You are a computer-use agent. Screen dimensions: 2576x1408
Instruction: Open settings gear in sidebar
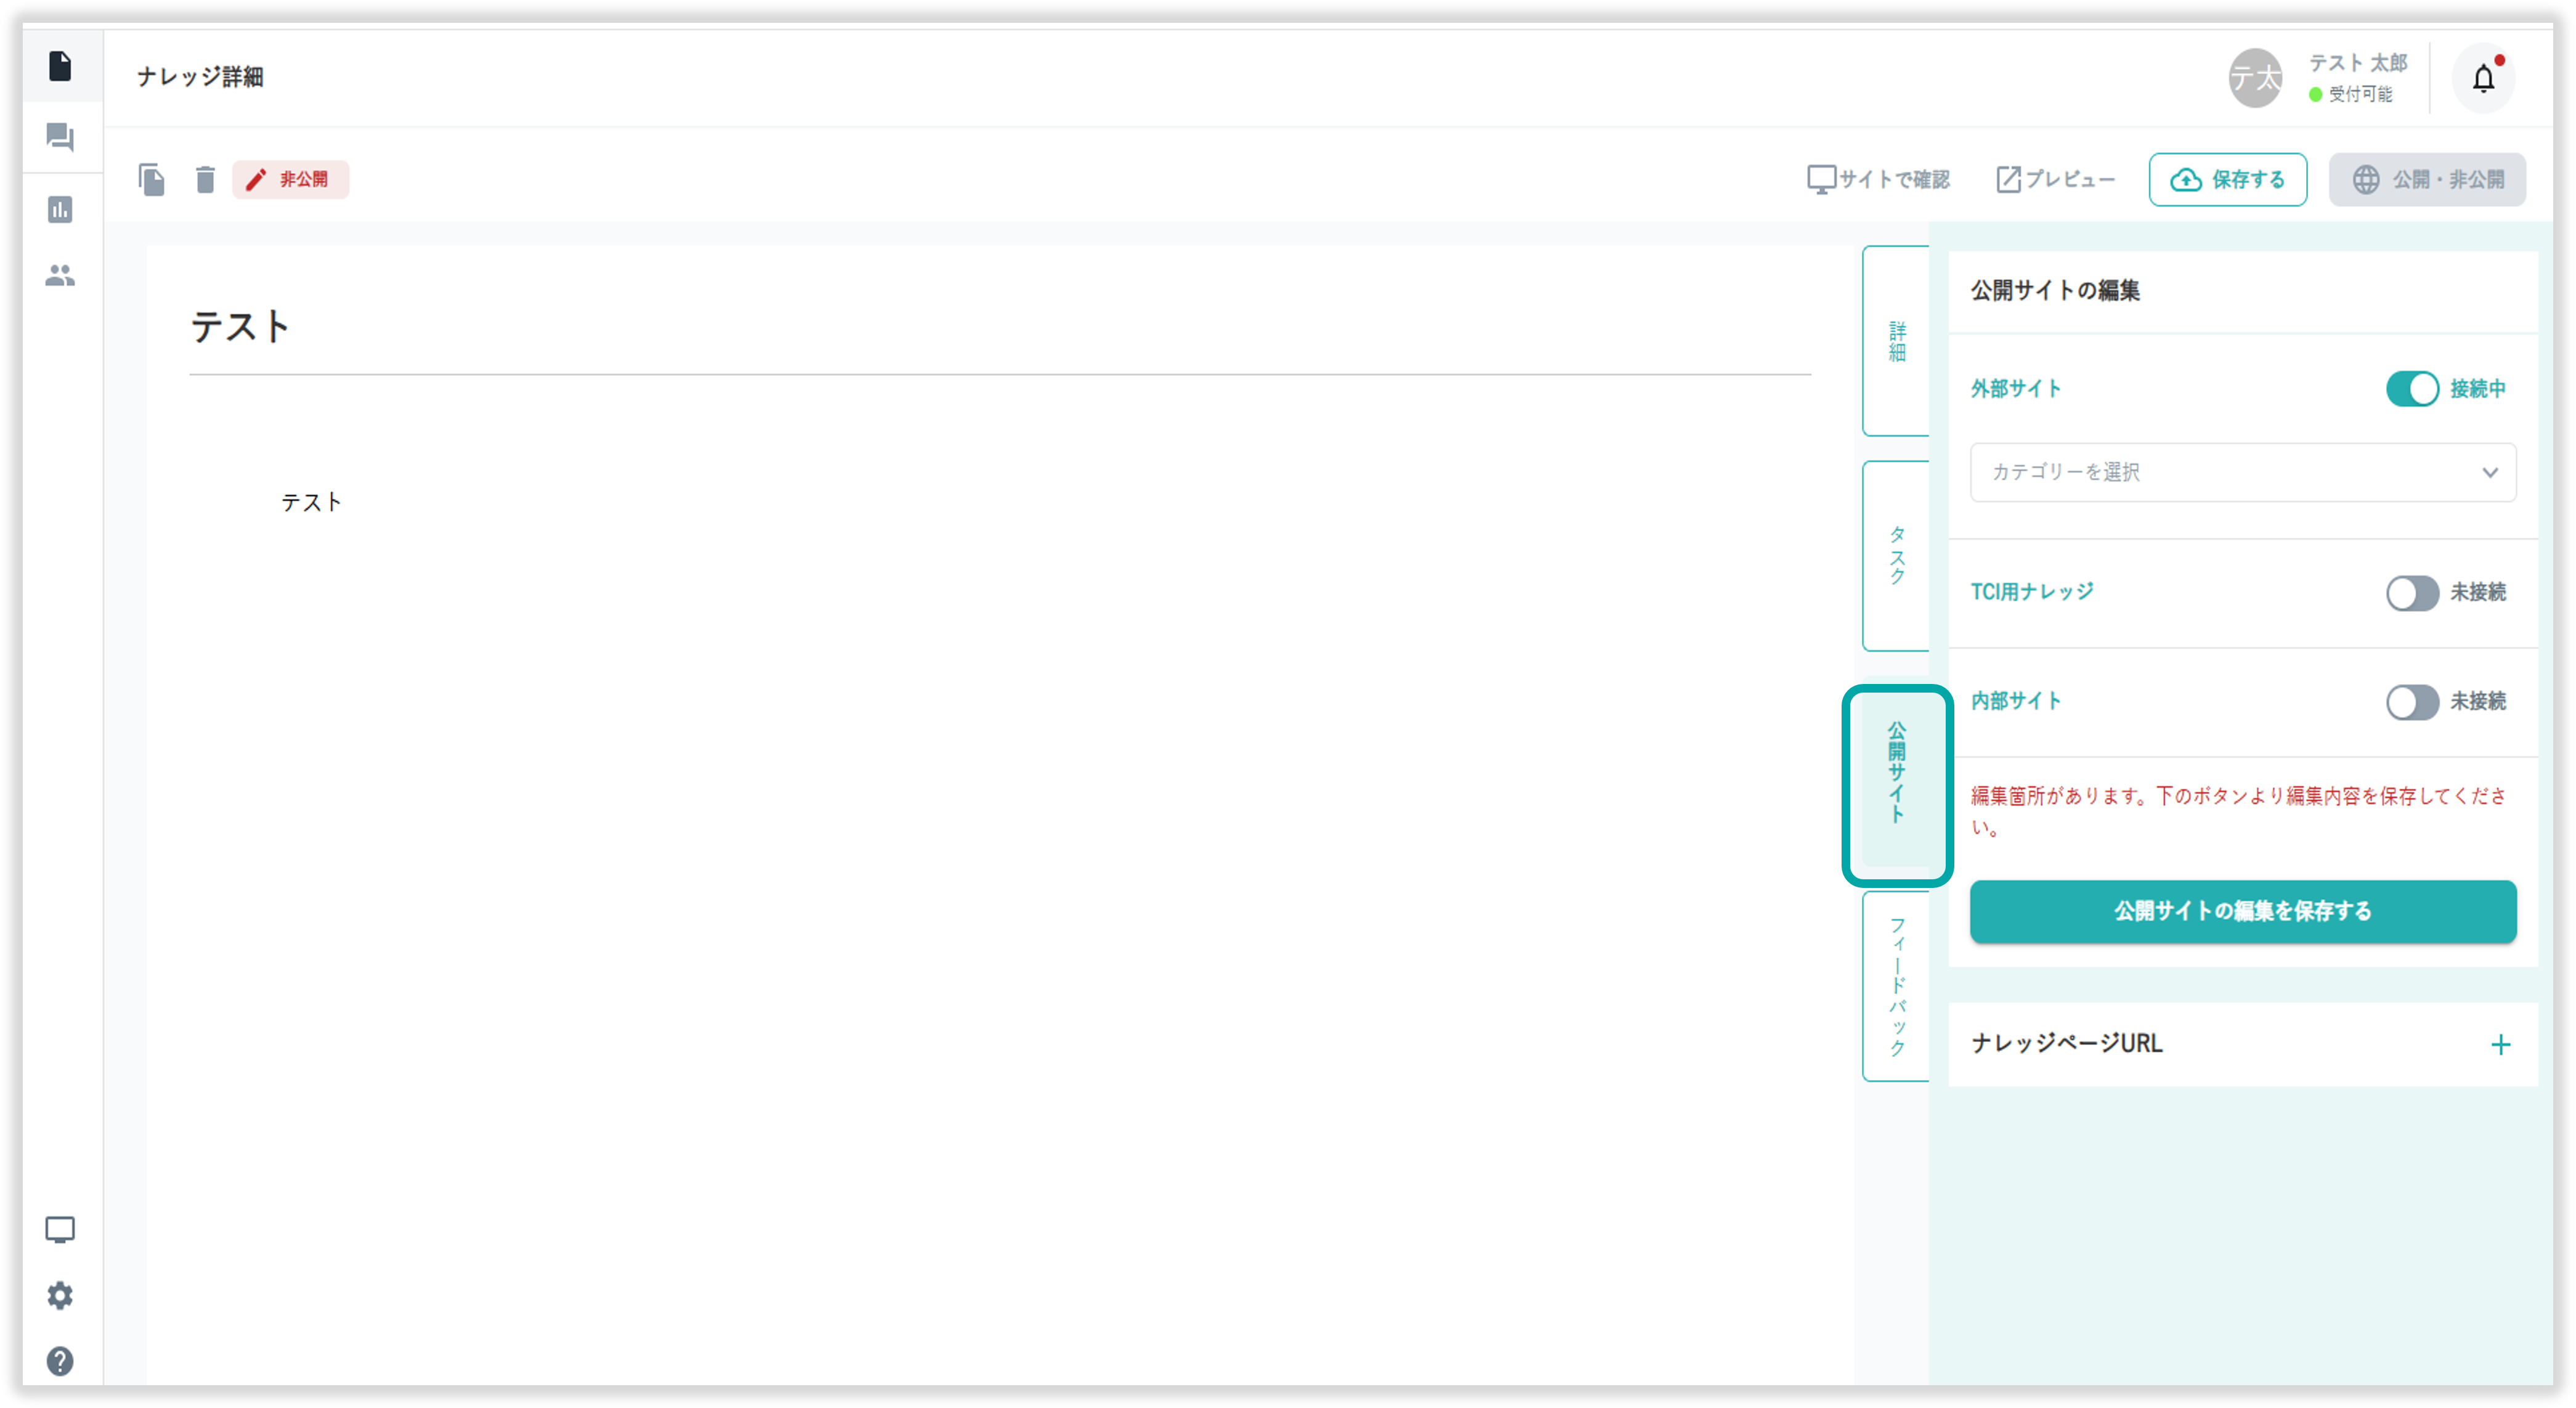60,1296
